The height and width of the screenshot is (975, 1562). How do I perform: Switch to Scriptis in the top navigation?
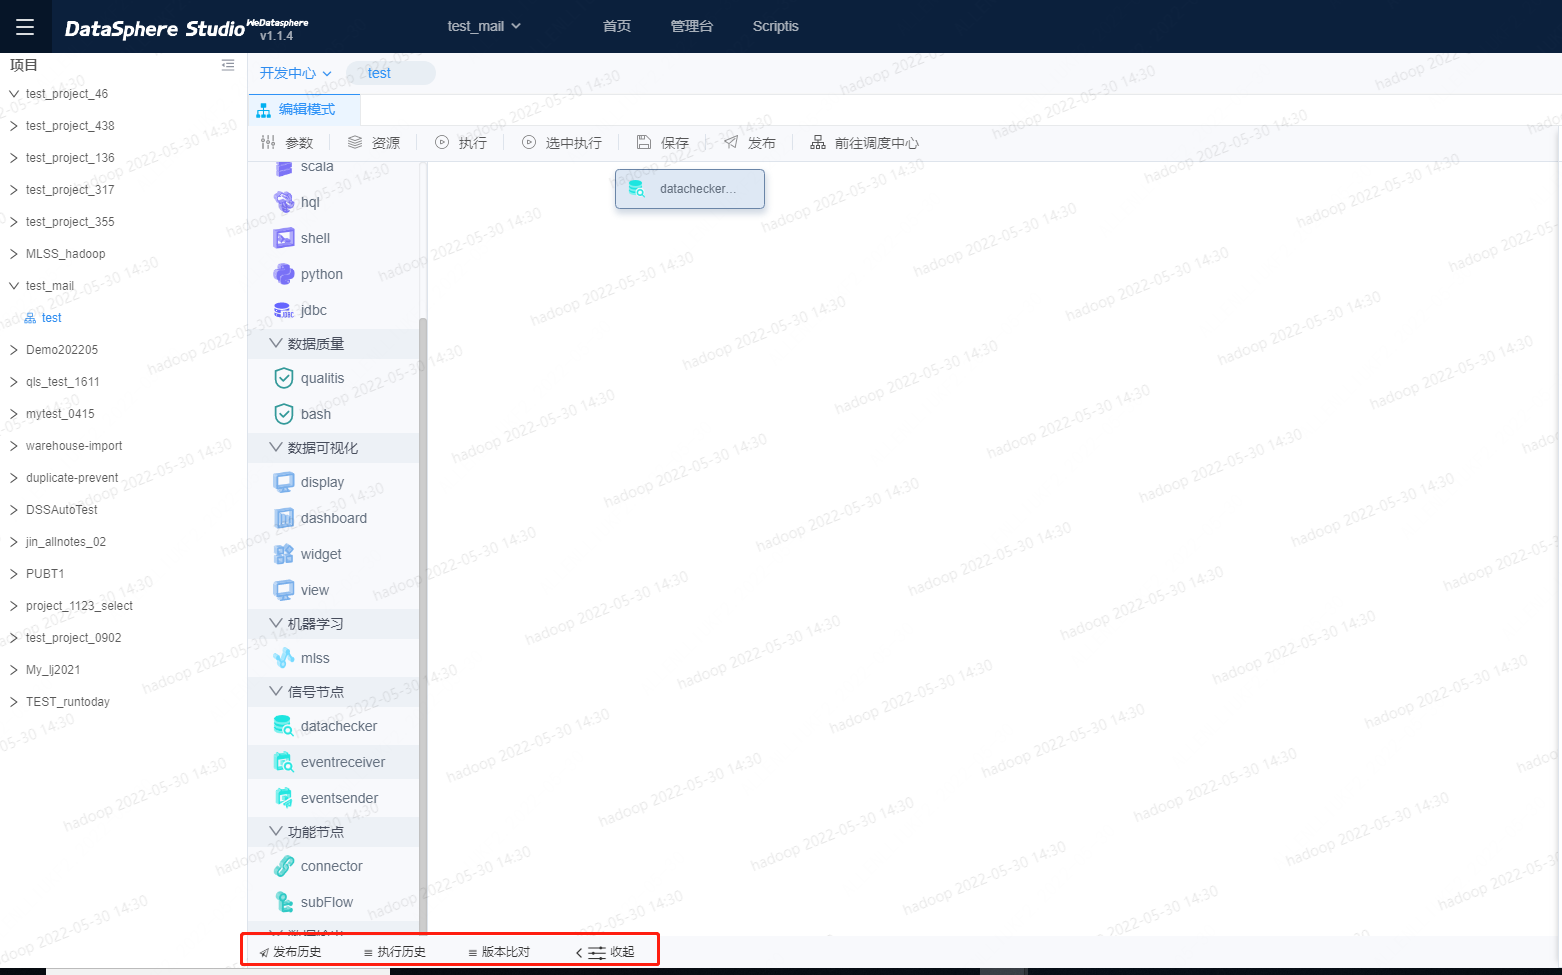click(776, 26)
